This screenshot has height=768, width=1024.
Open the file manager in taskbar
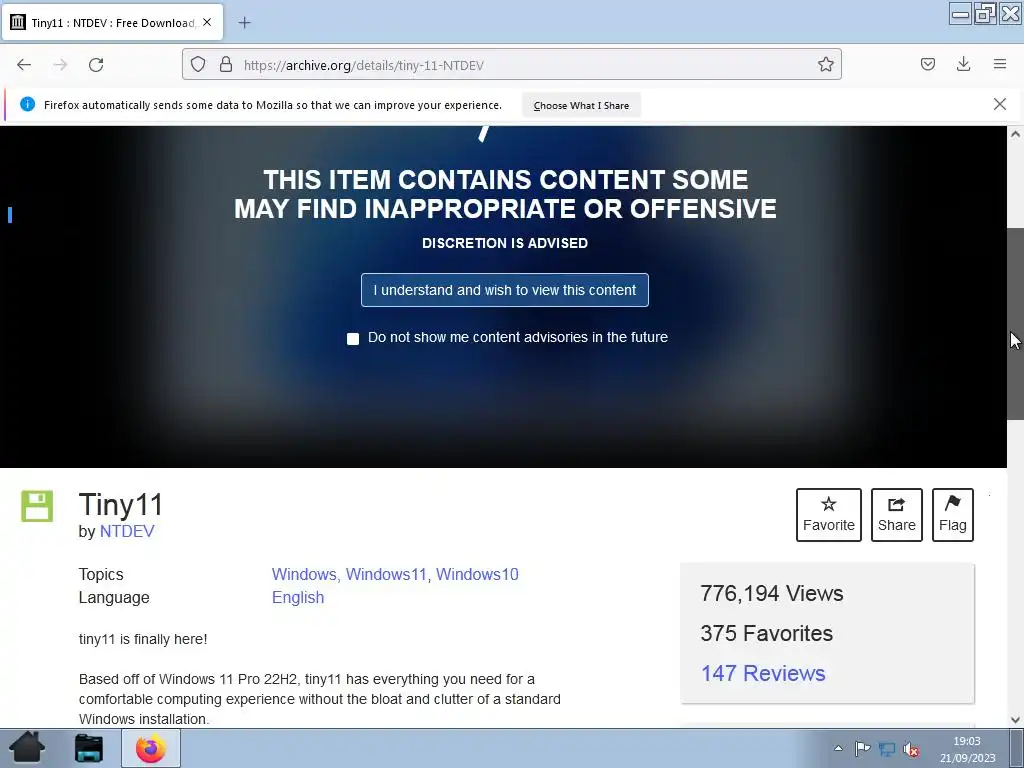click(88, 748)
